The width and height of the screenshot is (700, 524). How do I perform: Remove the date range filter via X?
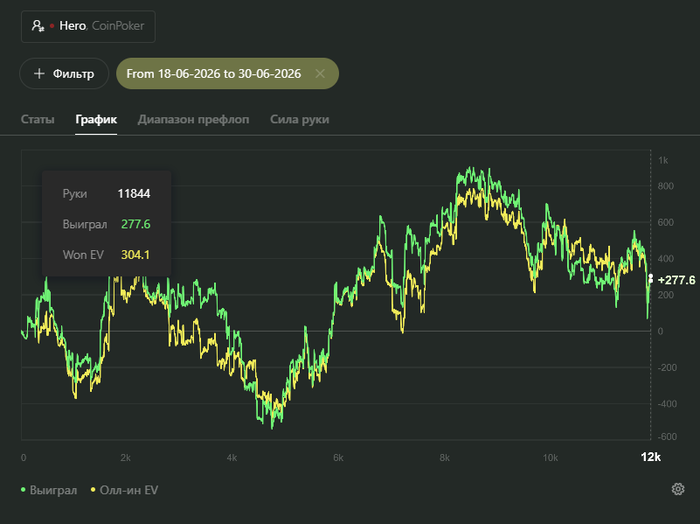(320, 74)
